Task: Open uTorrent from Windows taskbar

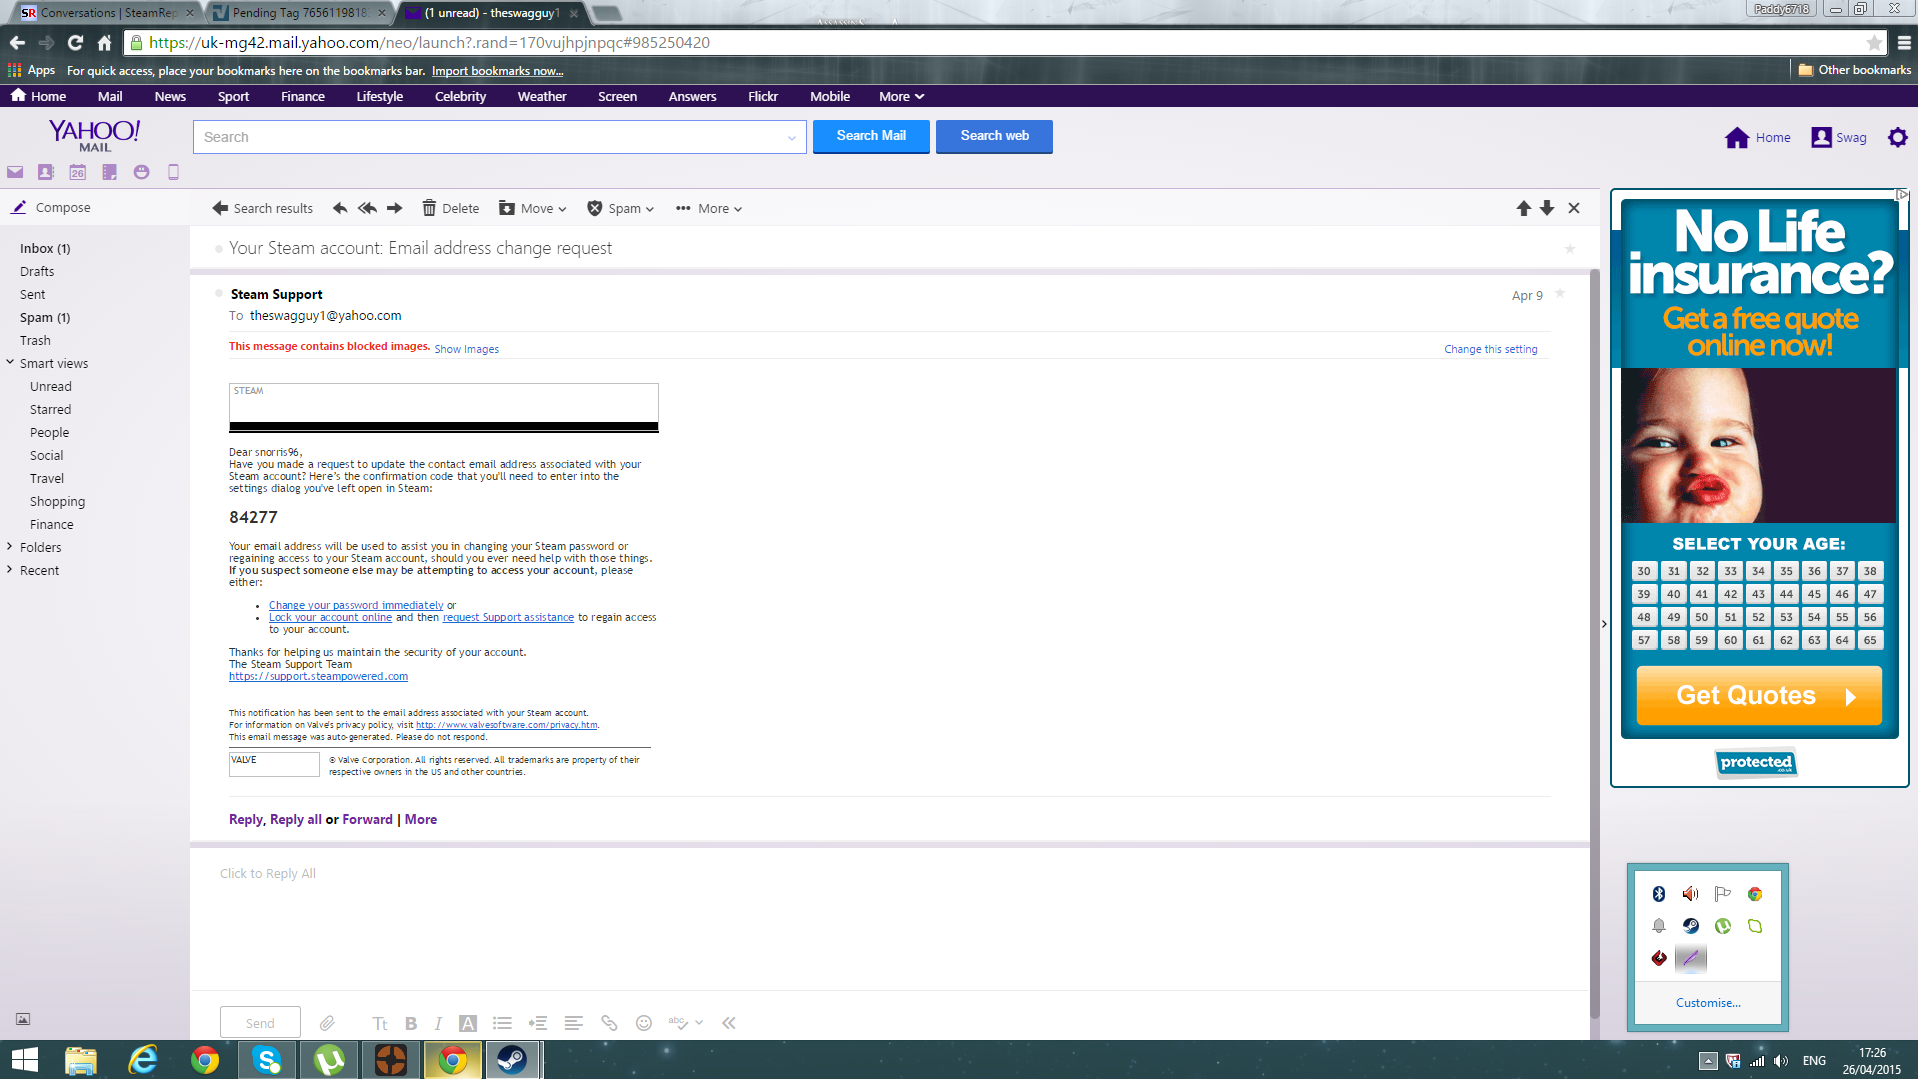Action: point(329,1060)
